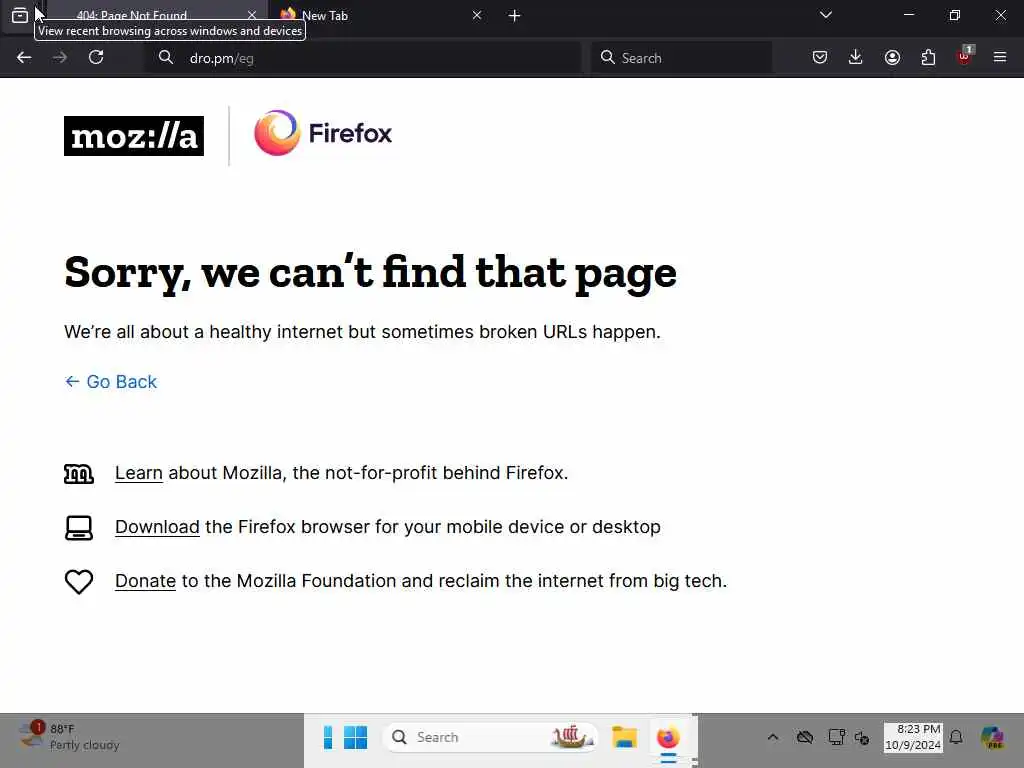Open the Downloads panel

pos(856,57)
